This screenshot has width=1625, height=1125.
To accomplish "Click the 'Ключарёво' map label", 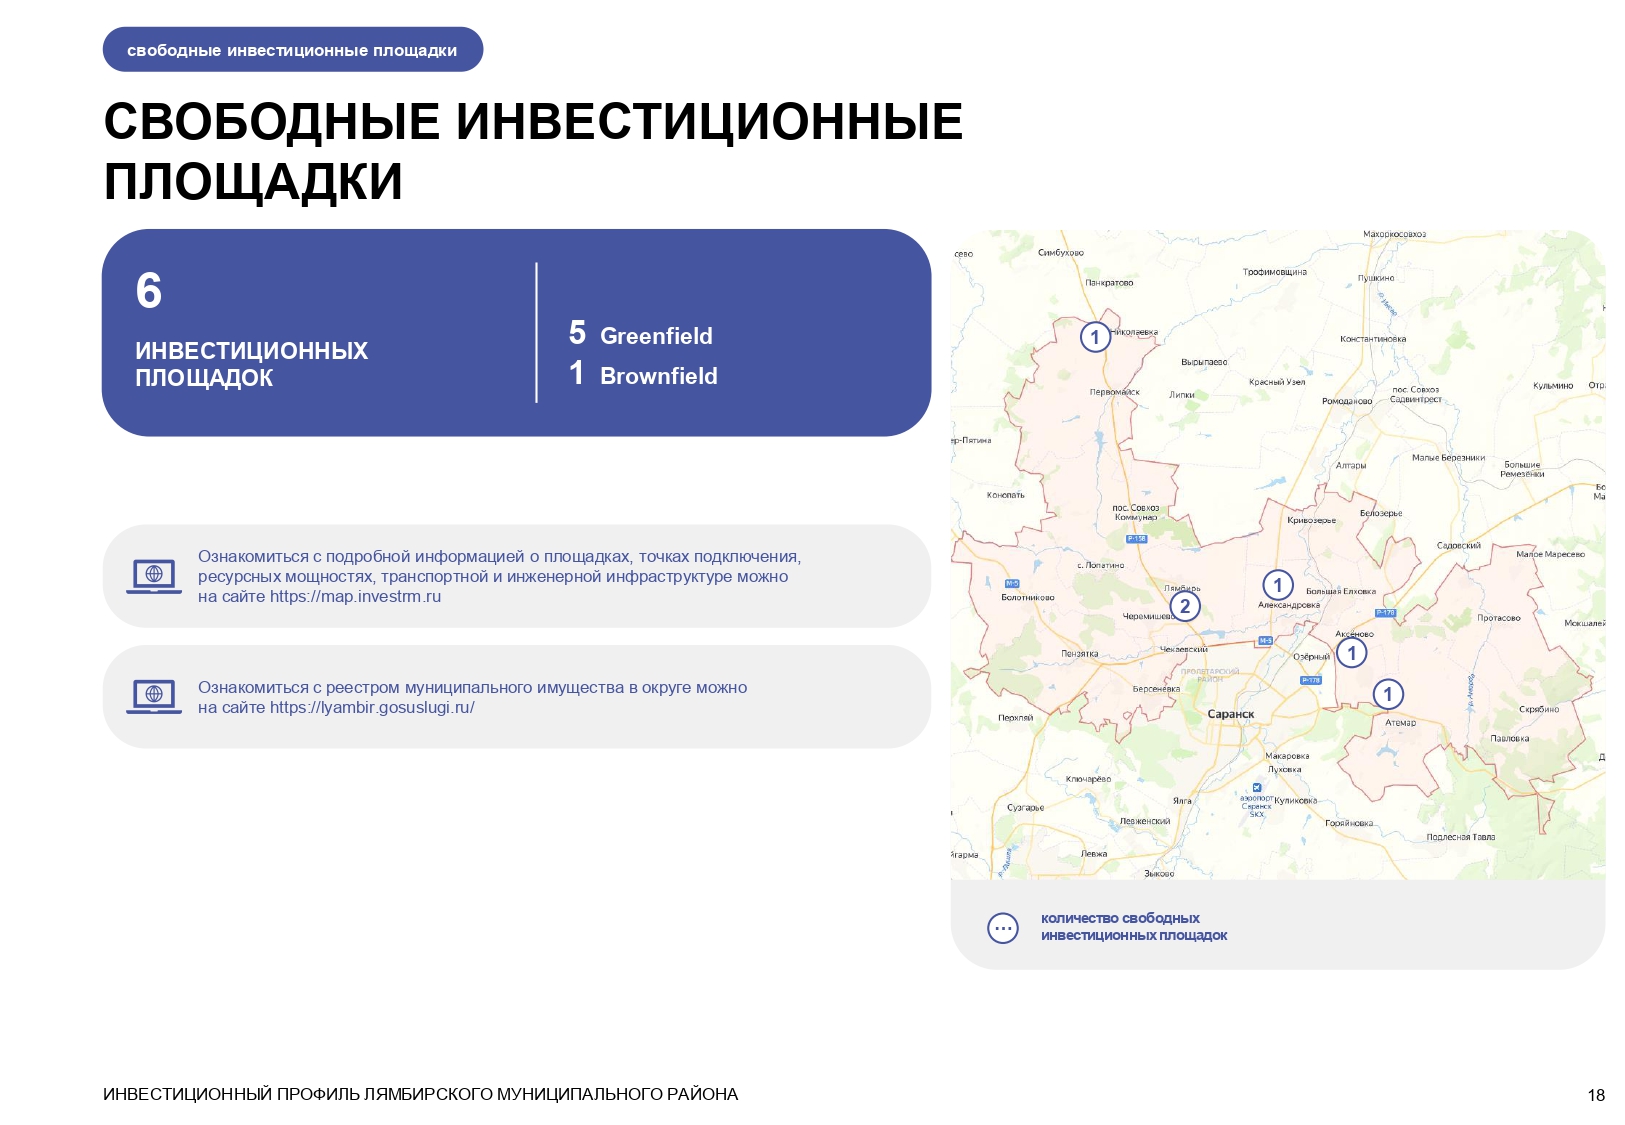I will click(1088, 779).
